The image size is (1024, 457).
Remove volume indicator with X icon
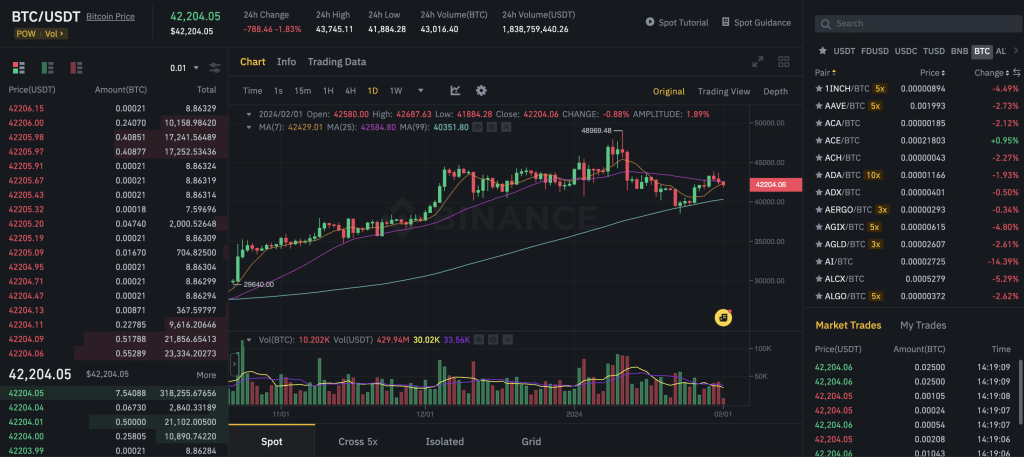click(x=507, y=339)
